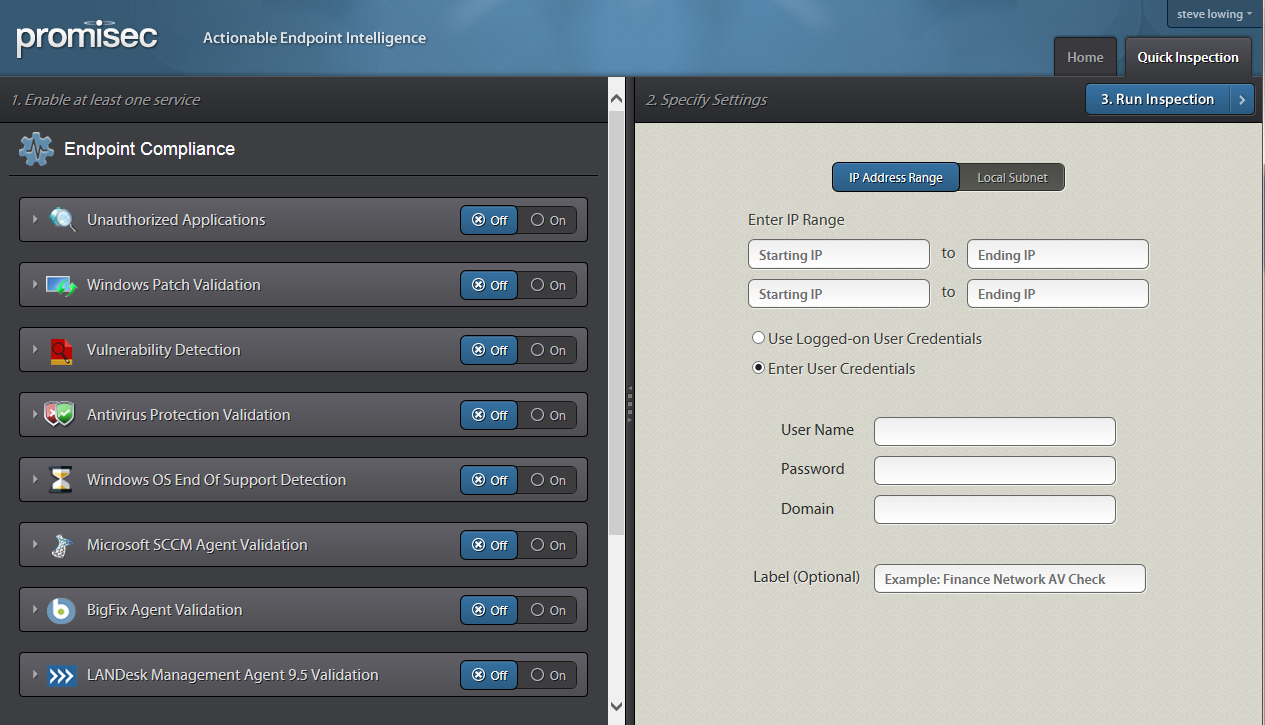Image resolution: width=1265 pixels, height=725 pixels.
Task: Go to the Home tab
Action: point(1085,57)
